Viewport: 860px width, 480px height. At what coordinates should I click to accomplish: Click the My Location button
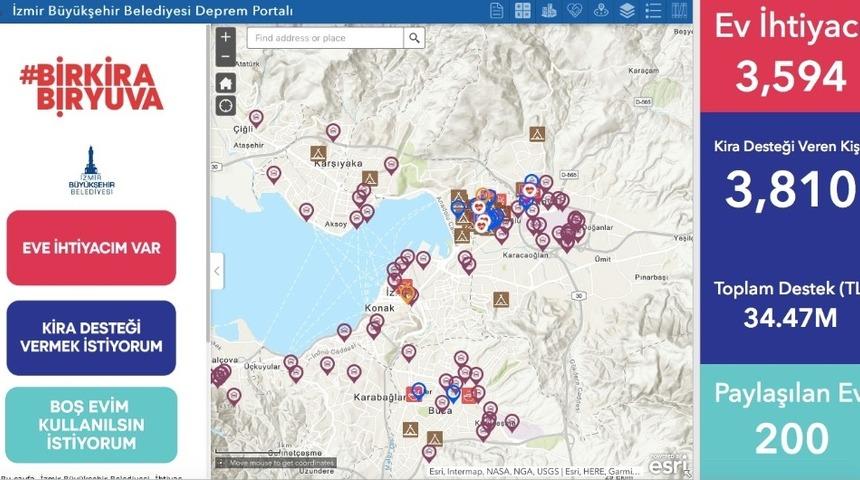[226, 106]
